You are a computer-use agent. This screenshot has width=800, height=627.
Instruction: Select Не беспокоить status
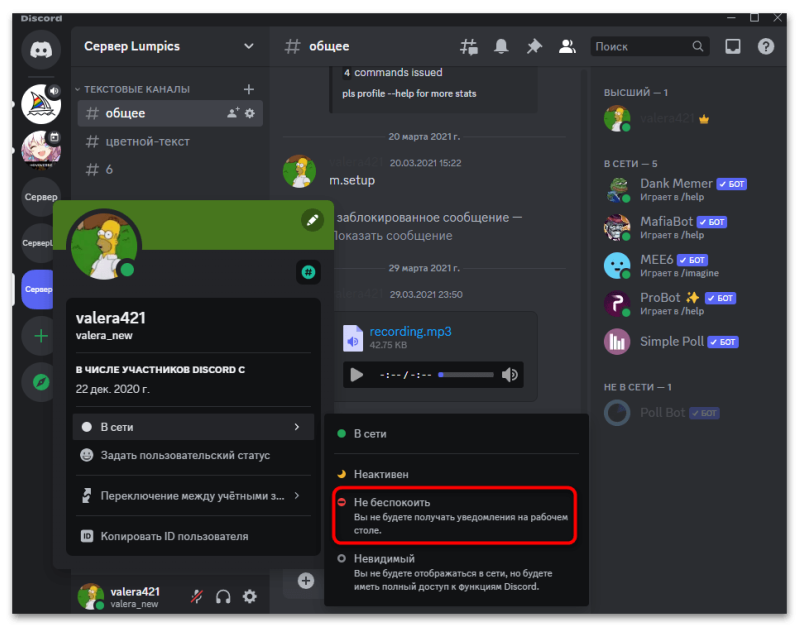[455, 516]
